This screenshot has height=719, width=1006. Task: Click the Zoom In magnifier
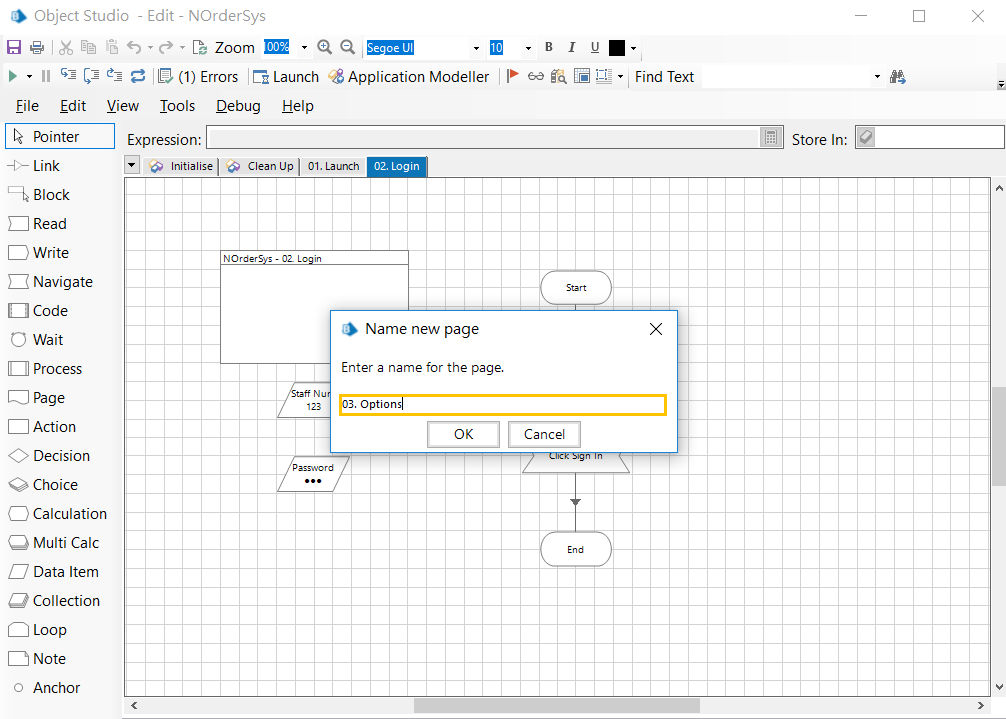click(325, 47)
